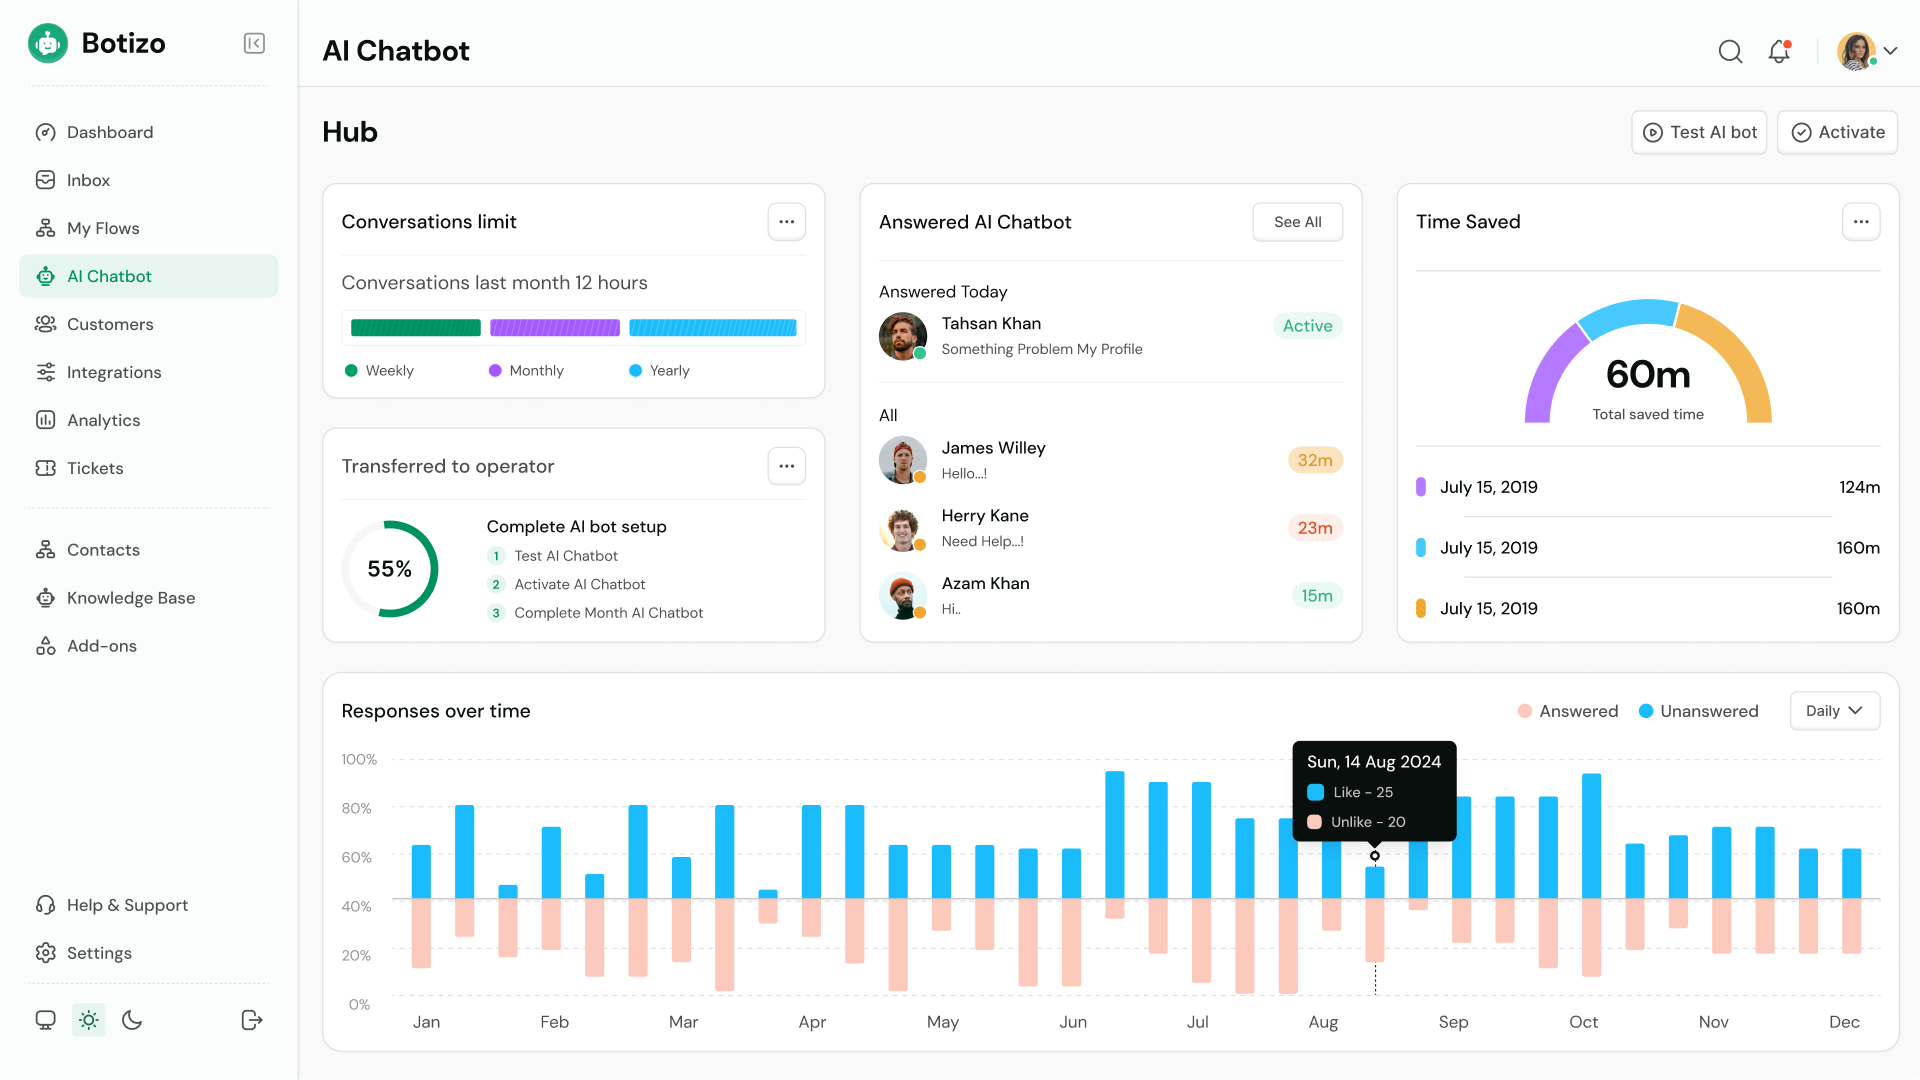Screen dimensions: 1920x1080
Task: Open the Tickets panel
Action: pyautogui.click(x=95, y=468)
